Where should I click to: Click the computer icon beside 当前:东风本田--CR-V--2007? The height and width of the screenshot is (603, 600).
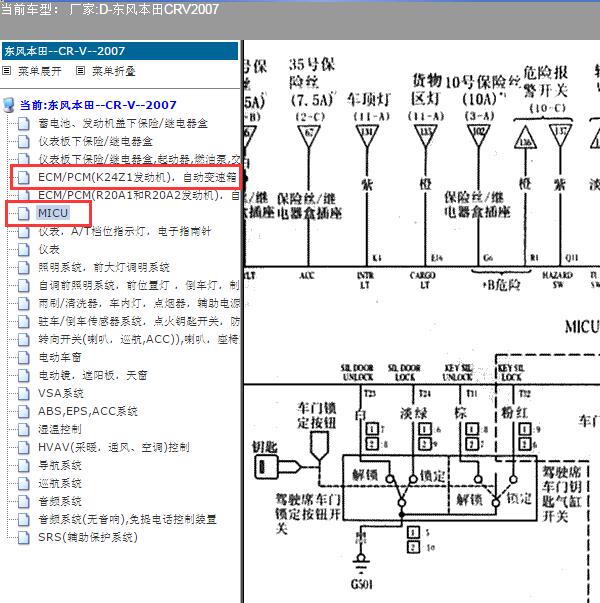(x=8, y=105)
